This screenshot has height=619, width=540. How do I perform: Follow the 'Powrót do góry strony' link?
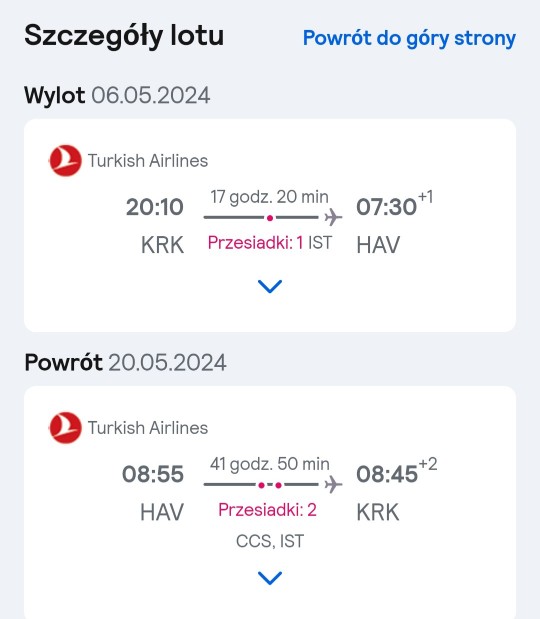point(409,38)
